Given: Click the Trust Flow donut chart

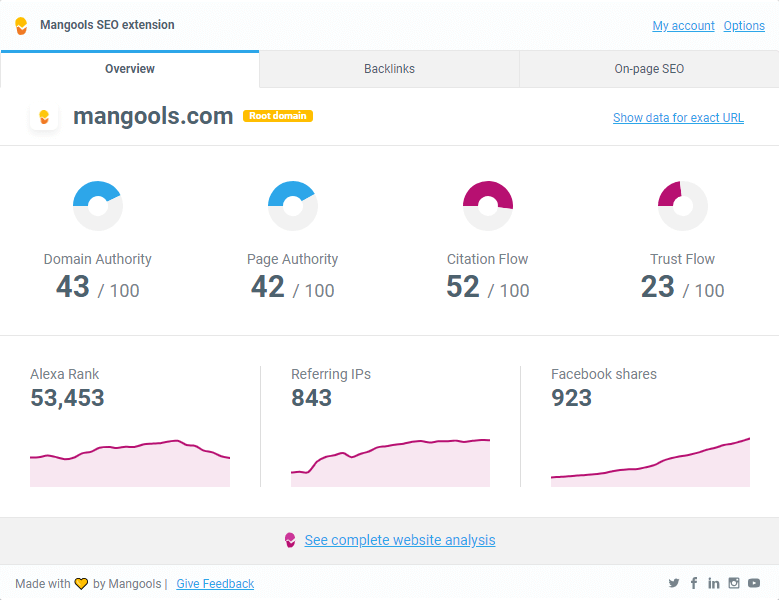Looking at the screenshot, I should [x=683, y=206].
